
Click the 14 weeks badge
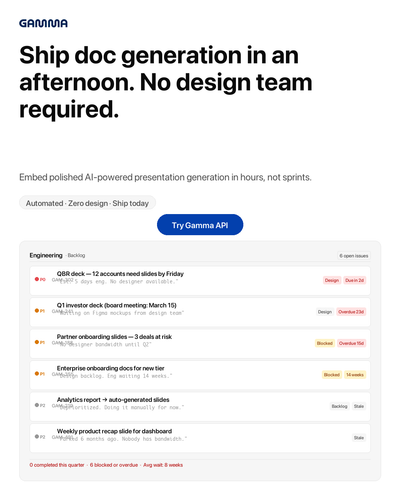point(355,375)
